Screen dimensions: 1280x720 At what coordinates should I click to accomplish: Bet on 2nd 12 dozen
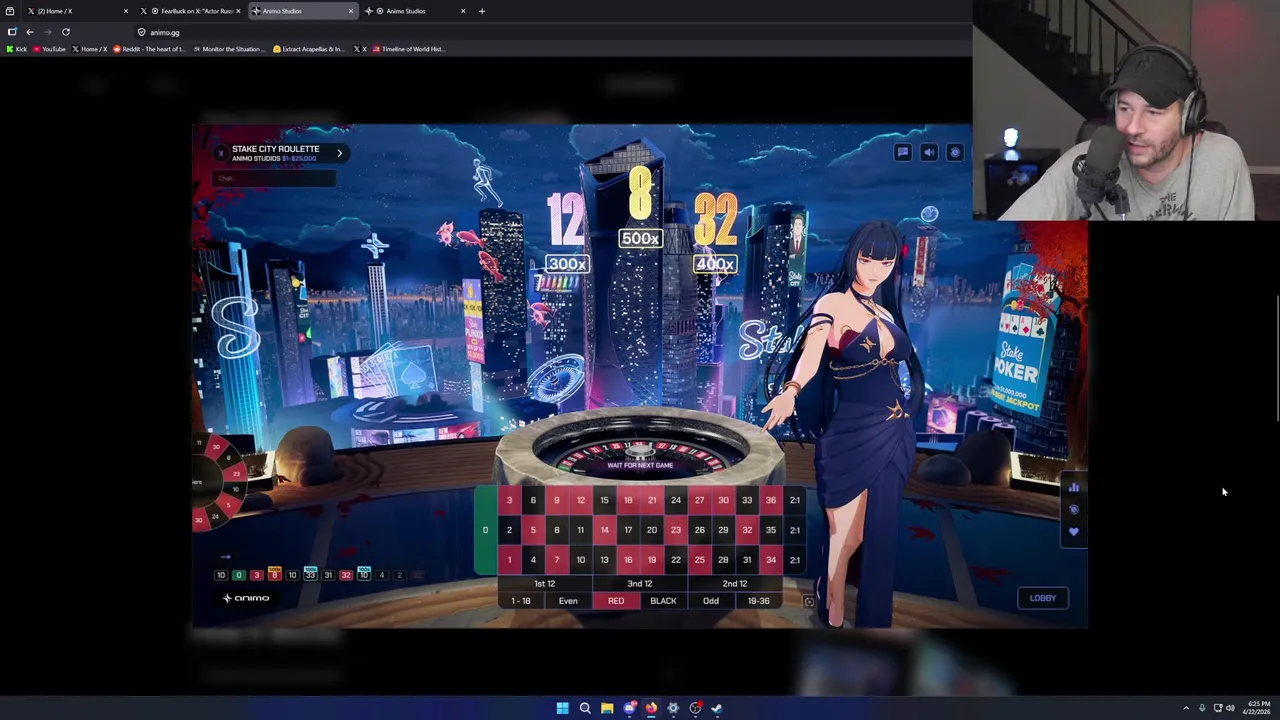click(x=735, y=583)
